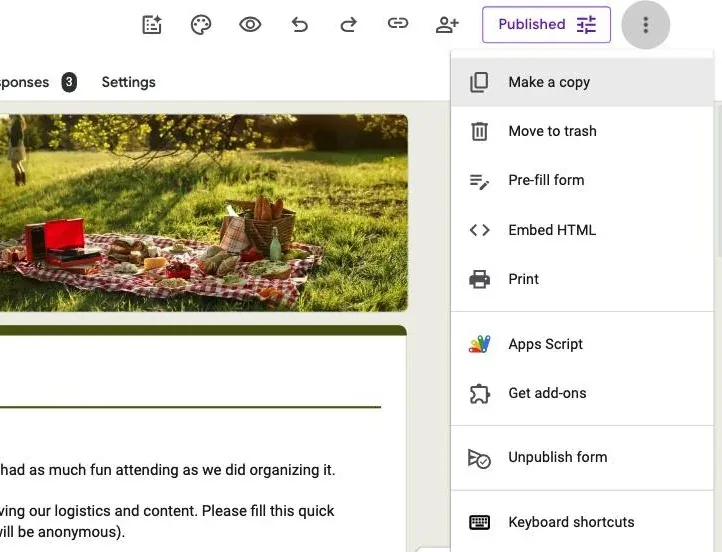Undo the last change
Viewport: 722px width, 552px height.
(x=299, y=24)
